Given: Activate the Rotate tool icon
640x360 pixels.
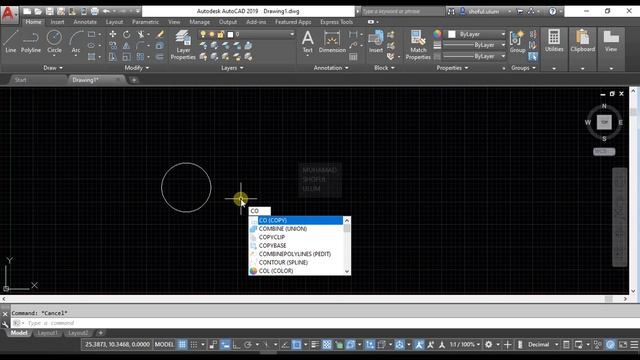Looking at the screenshot, I should pyautogui.click(x=127, y=34).
